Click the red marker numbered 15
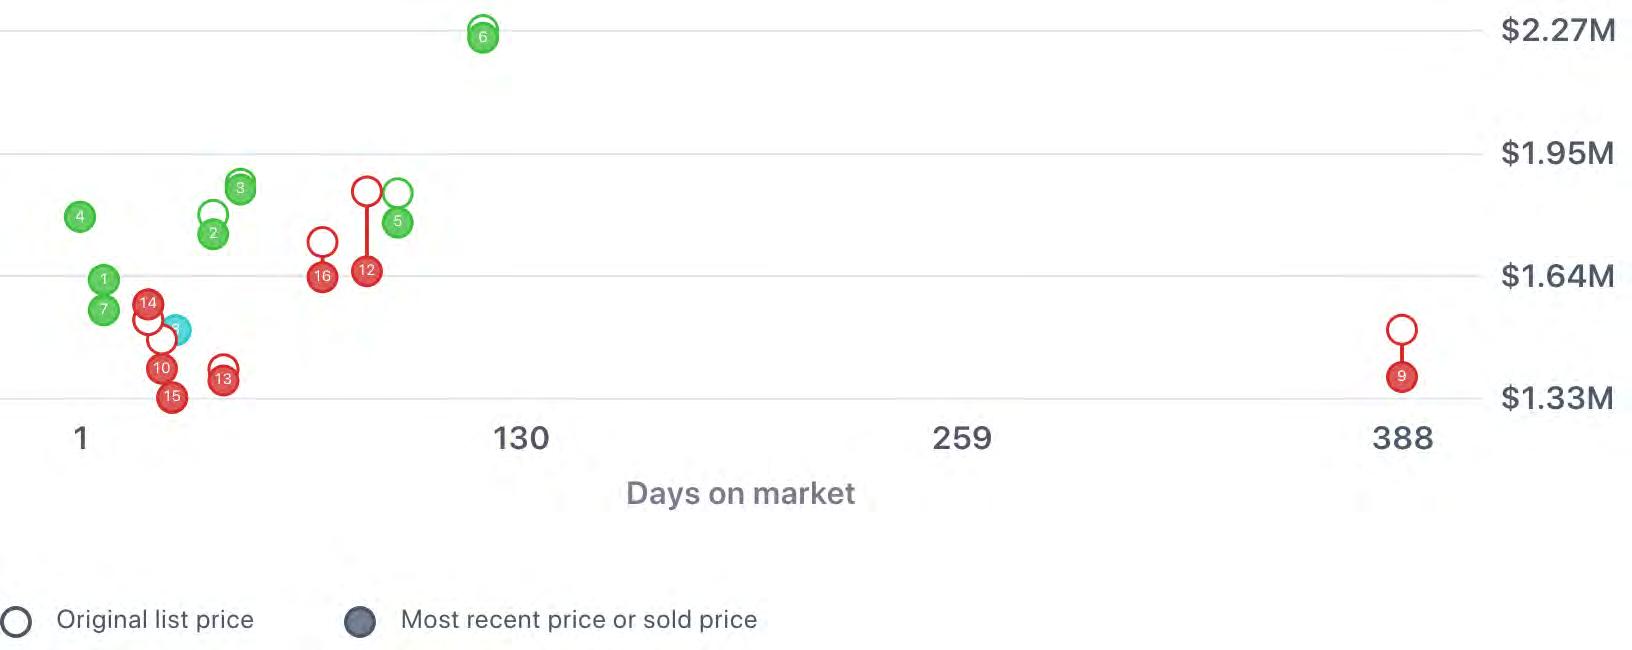 click(x=172, y=397)
